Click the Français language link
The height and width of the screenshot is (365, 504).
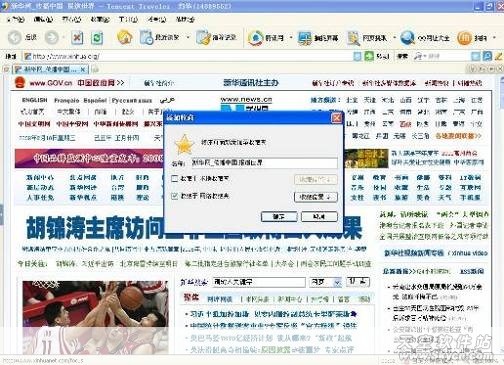67,100
